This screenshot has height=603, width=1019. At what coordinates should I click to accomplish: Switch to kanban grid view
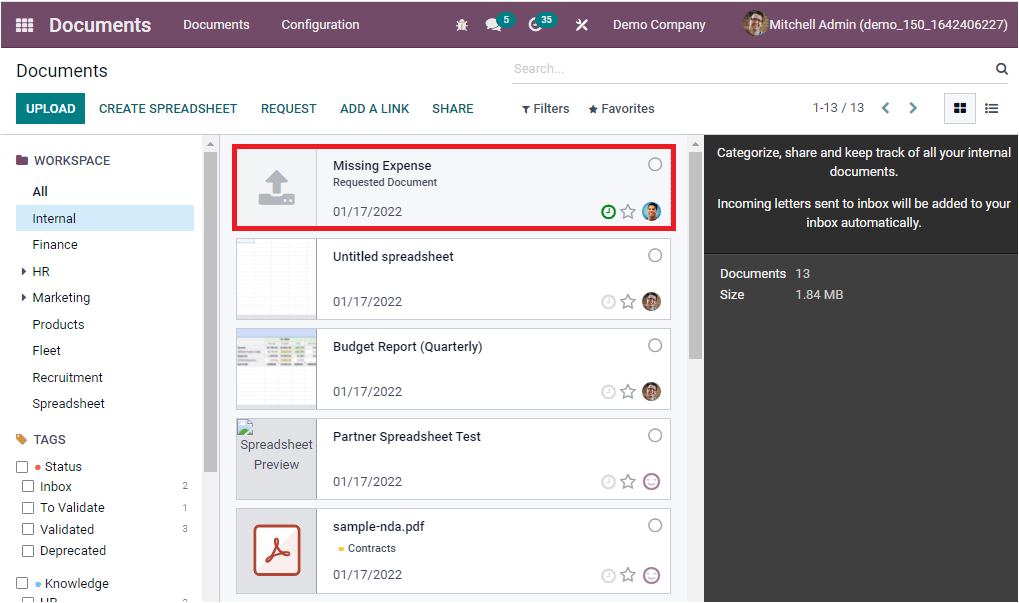[959, 109]
